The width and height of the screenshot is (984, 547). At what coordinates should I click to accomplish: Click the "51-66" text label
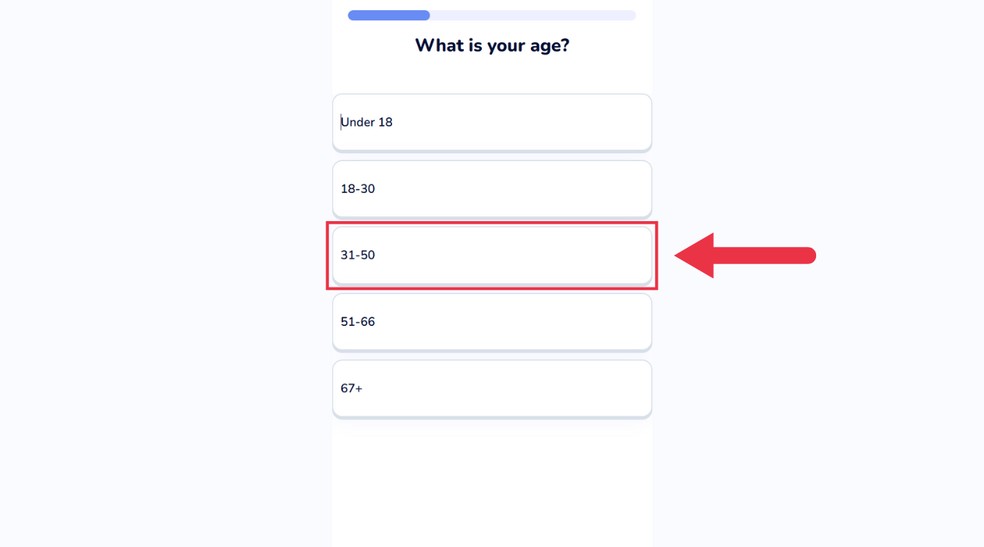358,322
